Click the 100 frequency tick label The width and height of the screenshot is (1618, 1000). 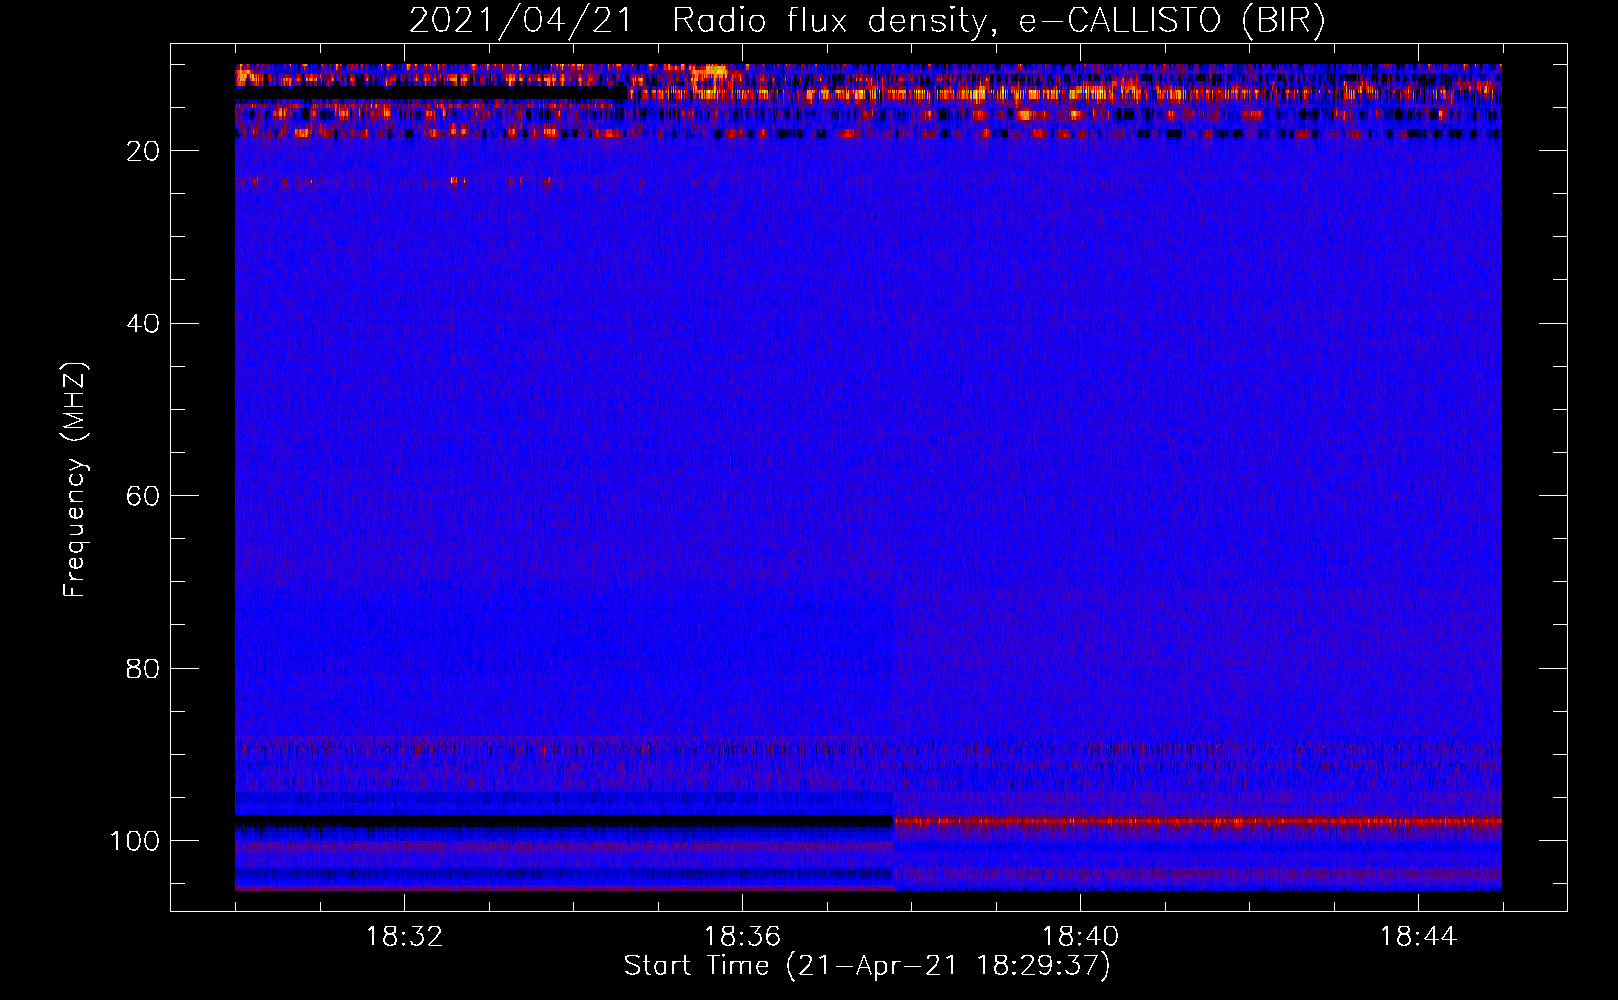(x=135, y=841)
